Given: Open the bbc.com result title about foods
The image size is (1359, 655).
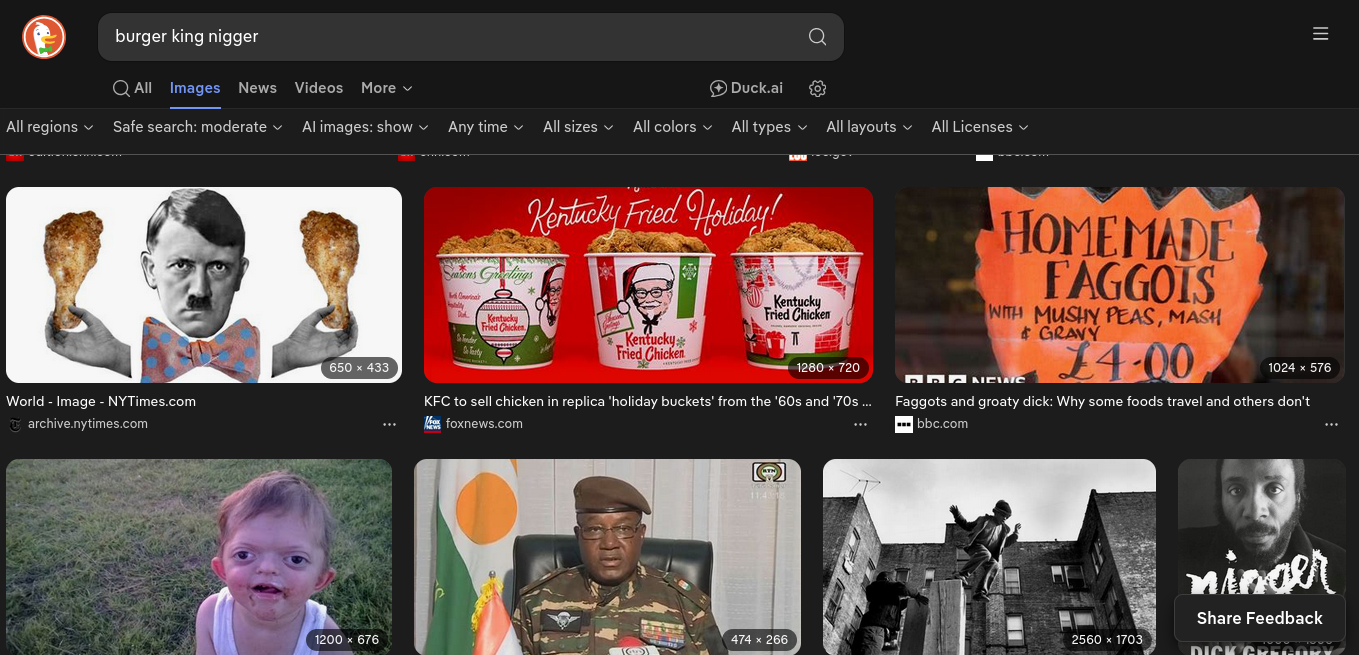Looking at the screenshot, I should 1102,401.
